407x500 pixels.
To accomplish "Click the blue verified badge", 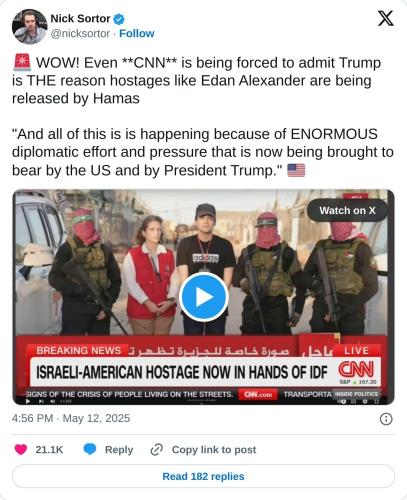I will pyautogui.click(x=119, y=19).
